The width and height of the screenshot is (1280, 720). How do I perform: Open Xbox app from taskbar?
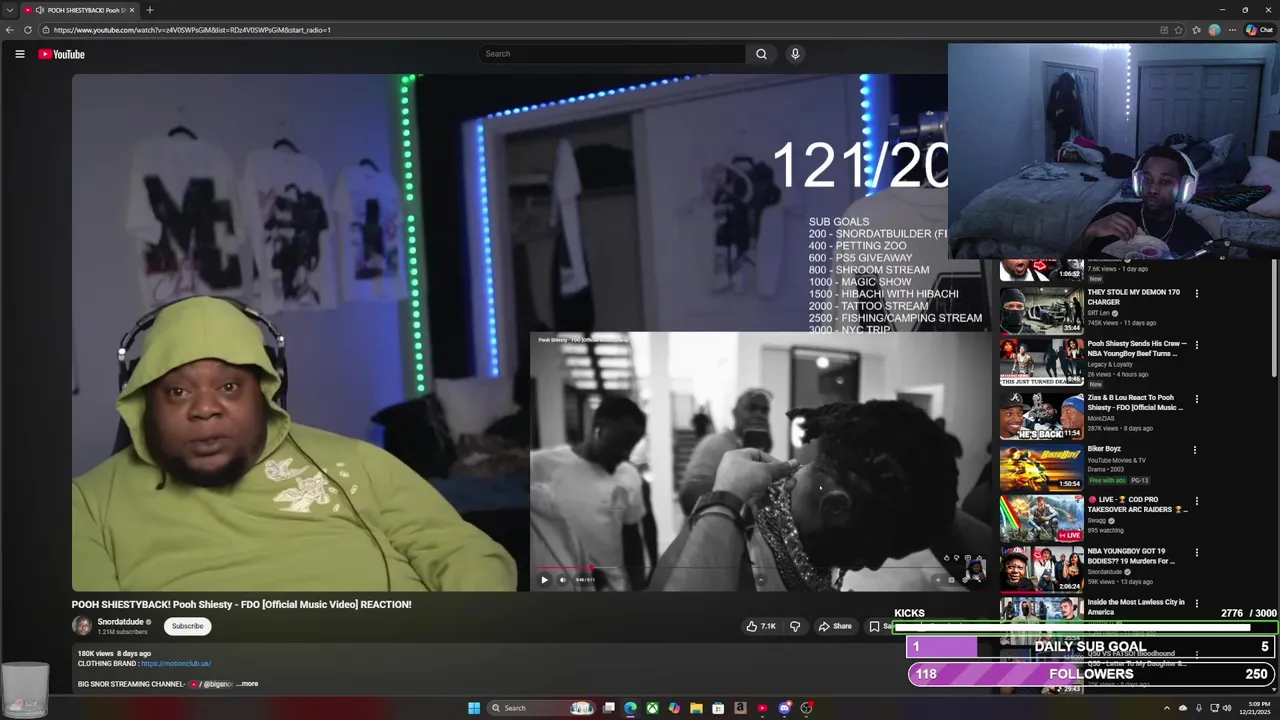[652, 708]
